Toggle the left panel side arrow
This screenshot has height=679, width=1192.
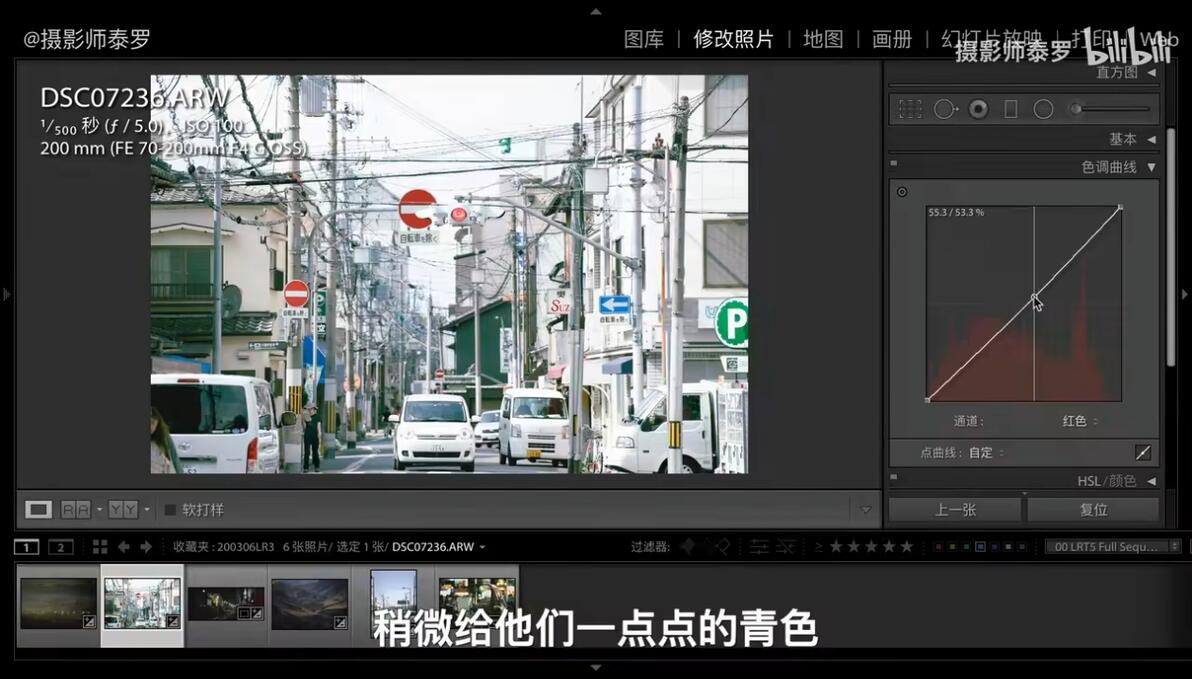pyautogui.click(x=6, y=293)
